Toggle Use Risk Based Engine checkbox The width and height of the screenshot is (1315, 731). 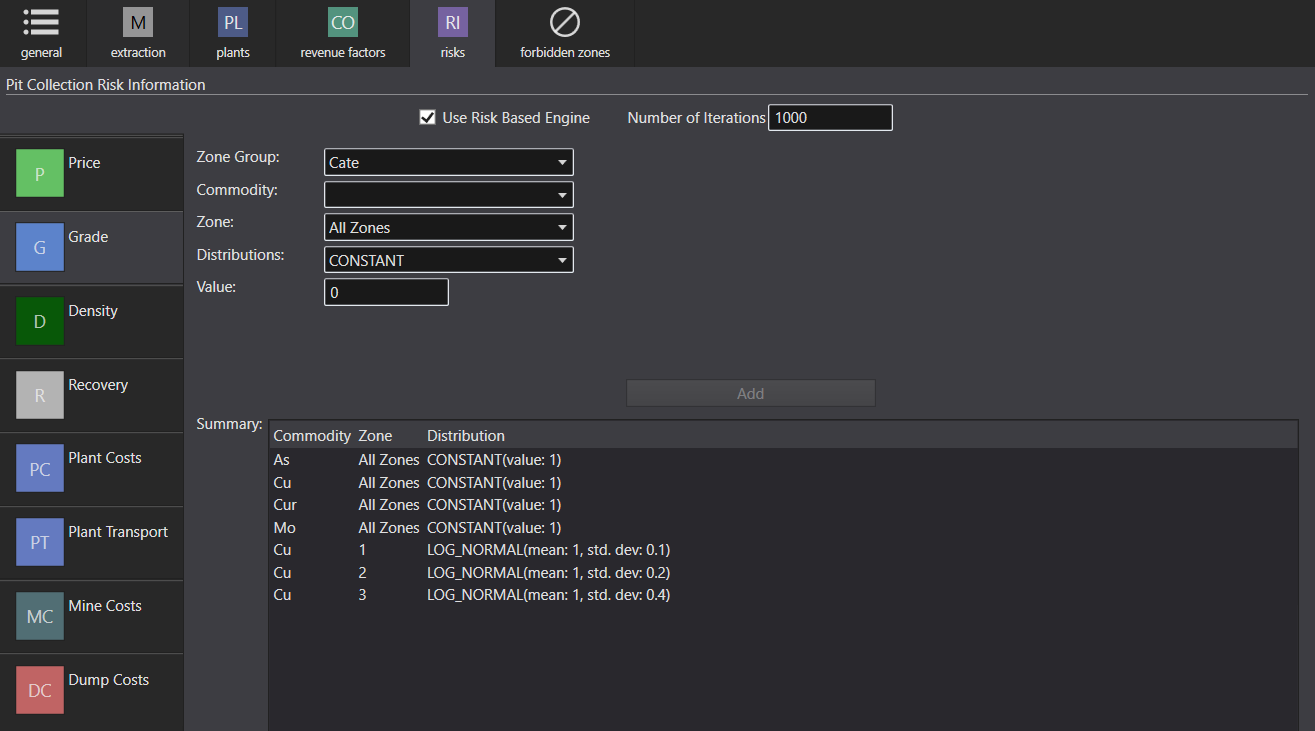point(427,118)
